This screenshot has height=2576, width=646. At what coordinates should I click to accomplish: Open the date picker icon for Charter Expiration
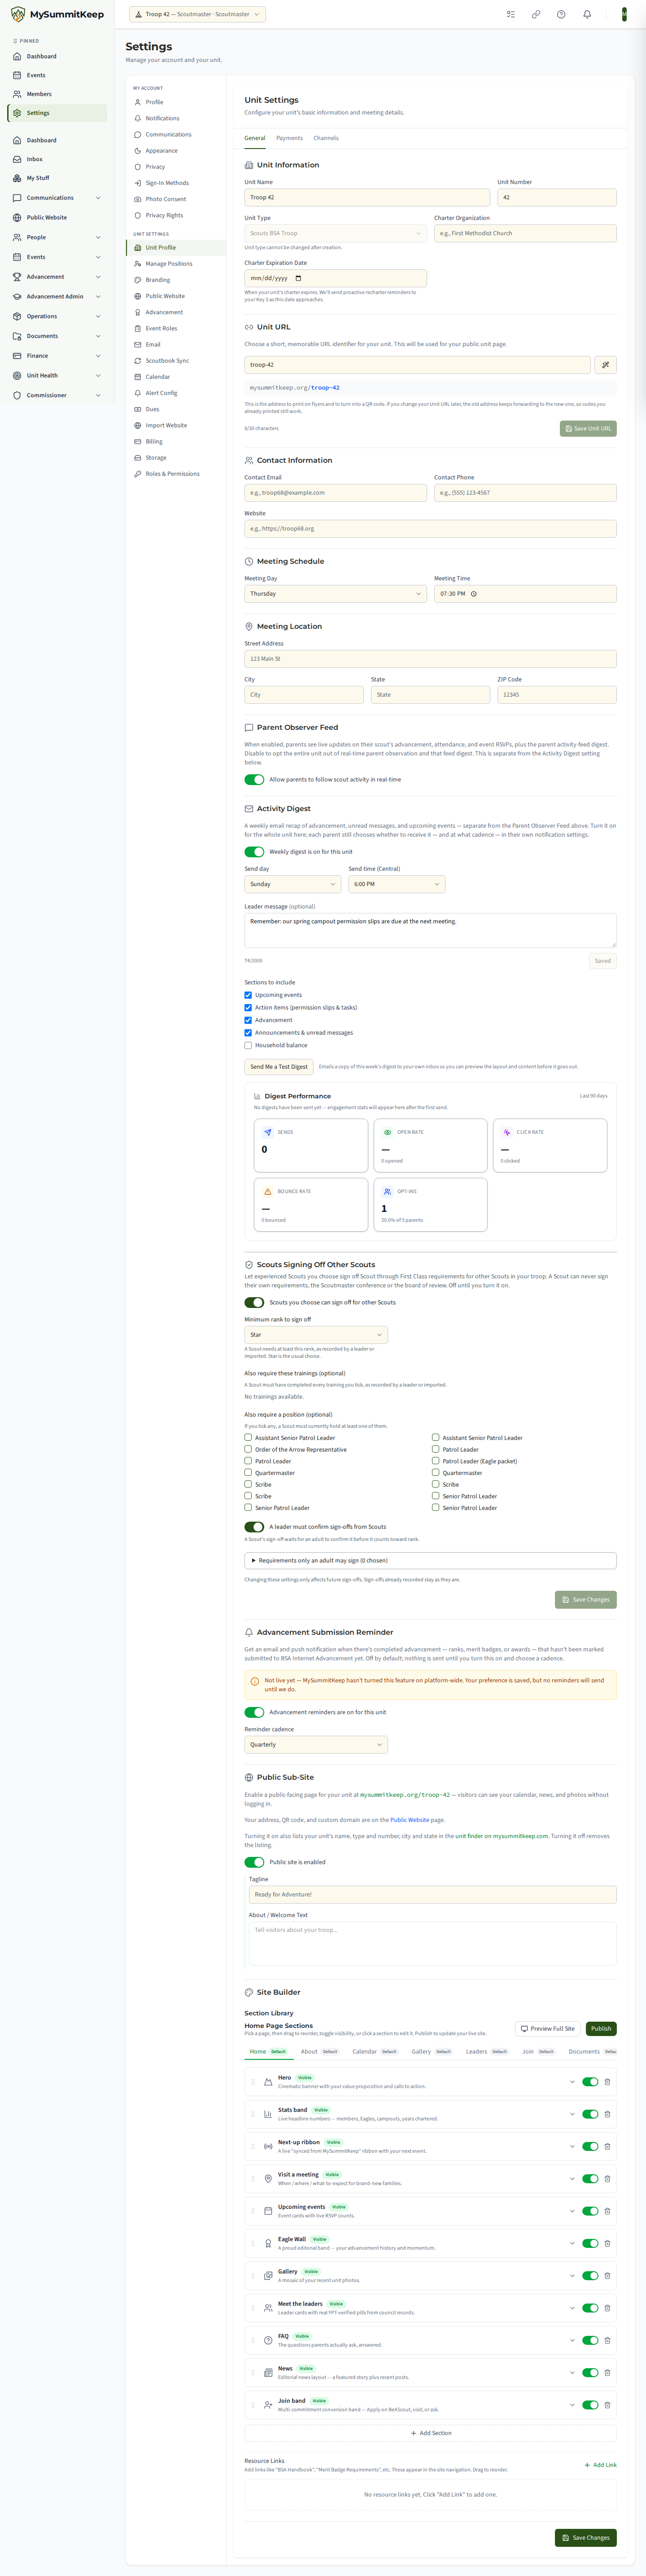coord(298,278)
